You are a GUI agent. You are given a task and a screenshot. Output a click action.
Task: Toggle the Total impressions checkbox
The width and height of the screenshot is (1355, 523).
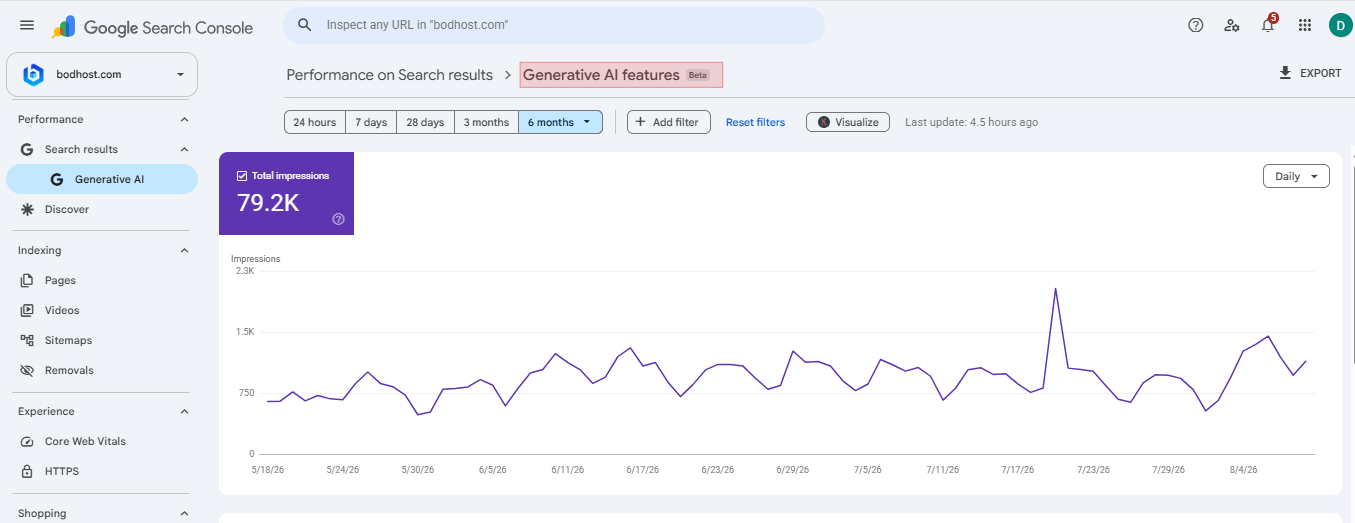pyautogui.click(x=242, y=176)
